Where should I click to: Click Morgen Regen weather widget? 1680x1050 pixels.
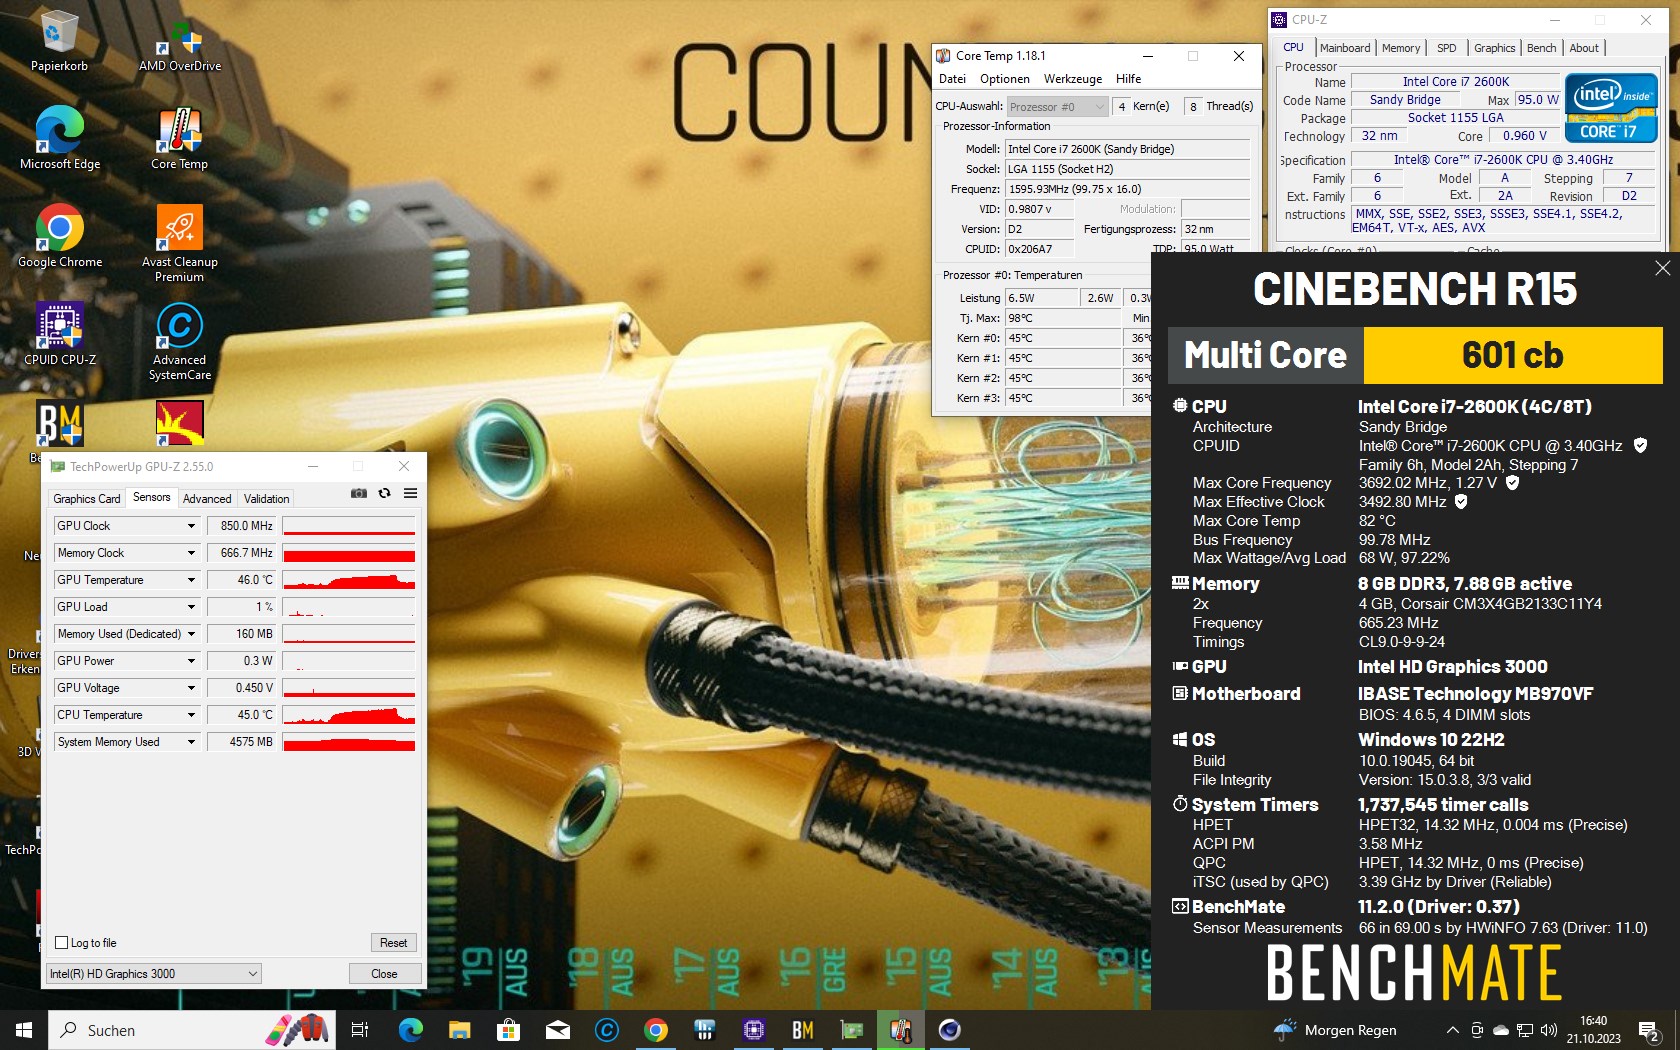[x=1336, y=1030]
